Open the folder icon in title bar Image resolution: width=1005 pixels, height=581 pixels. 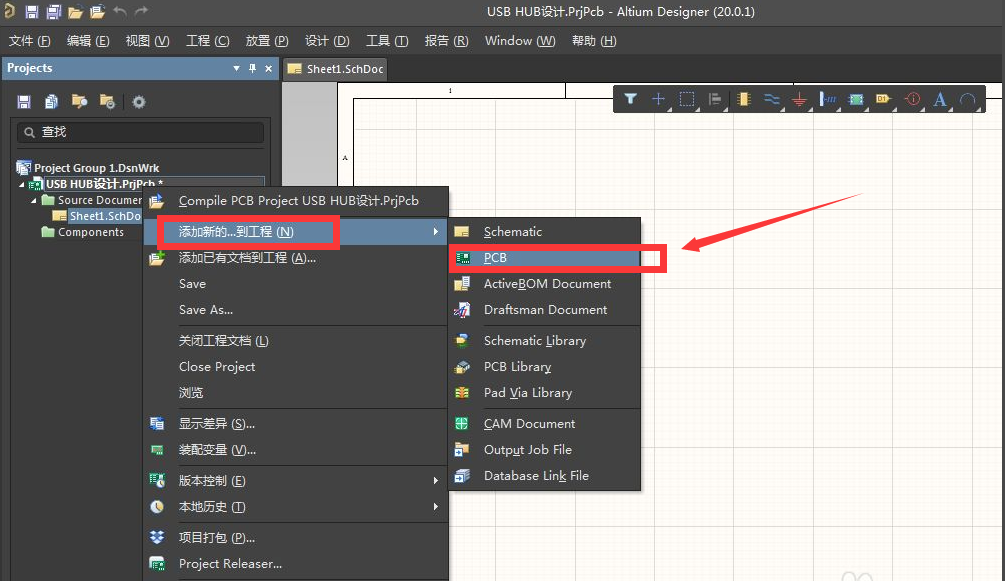coord(76,12)
